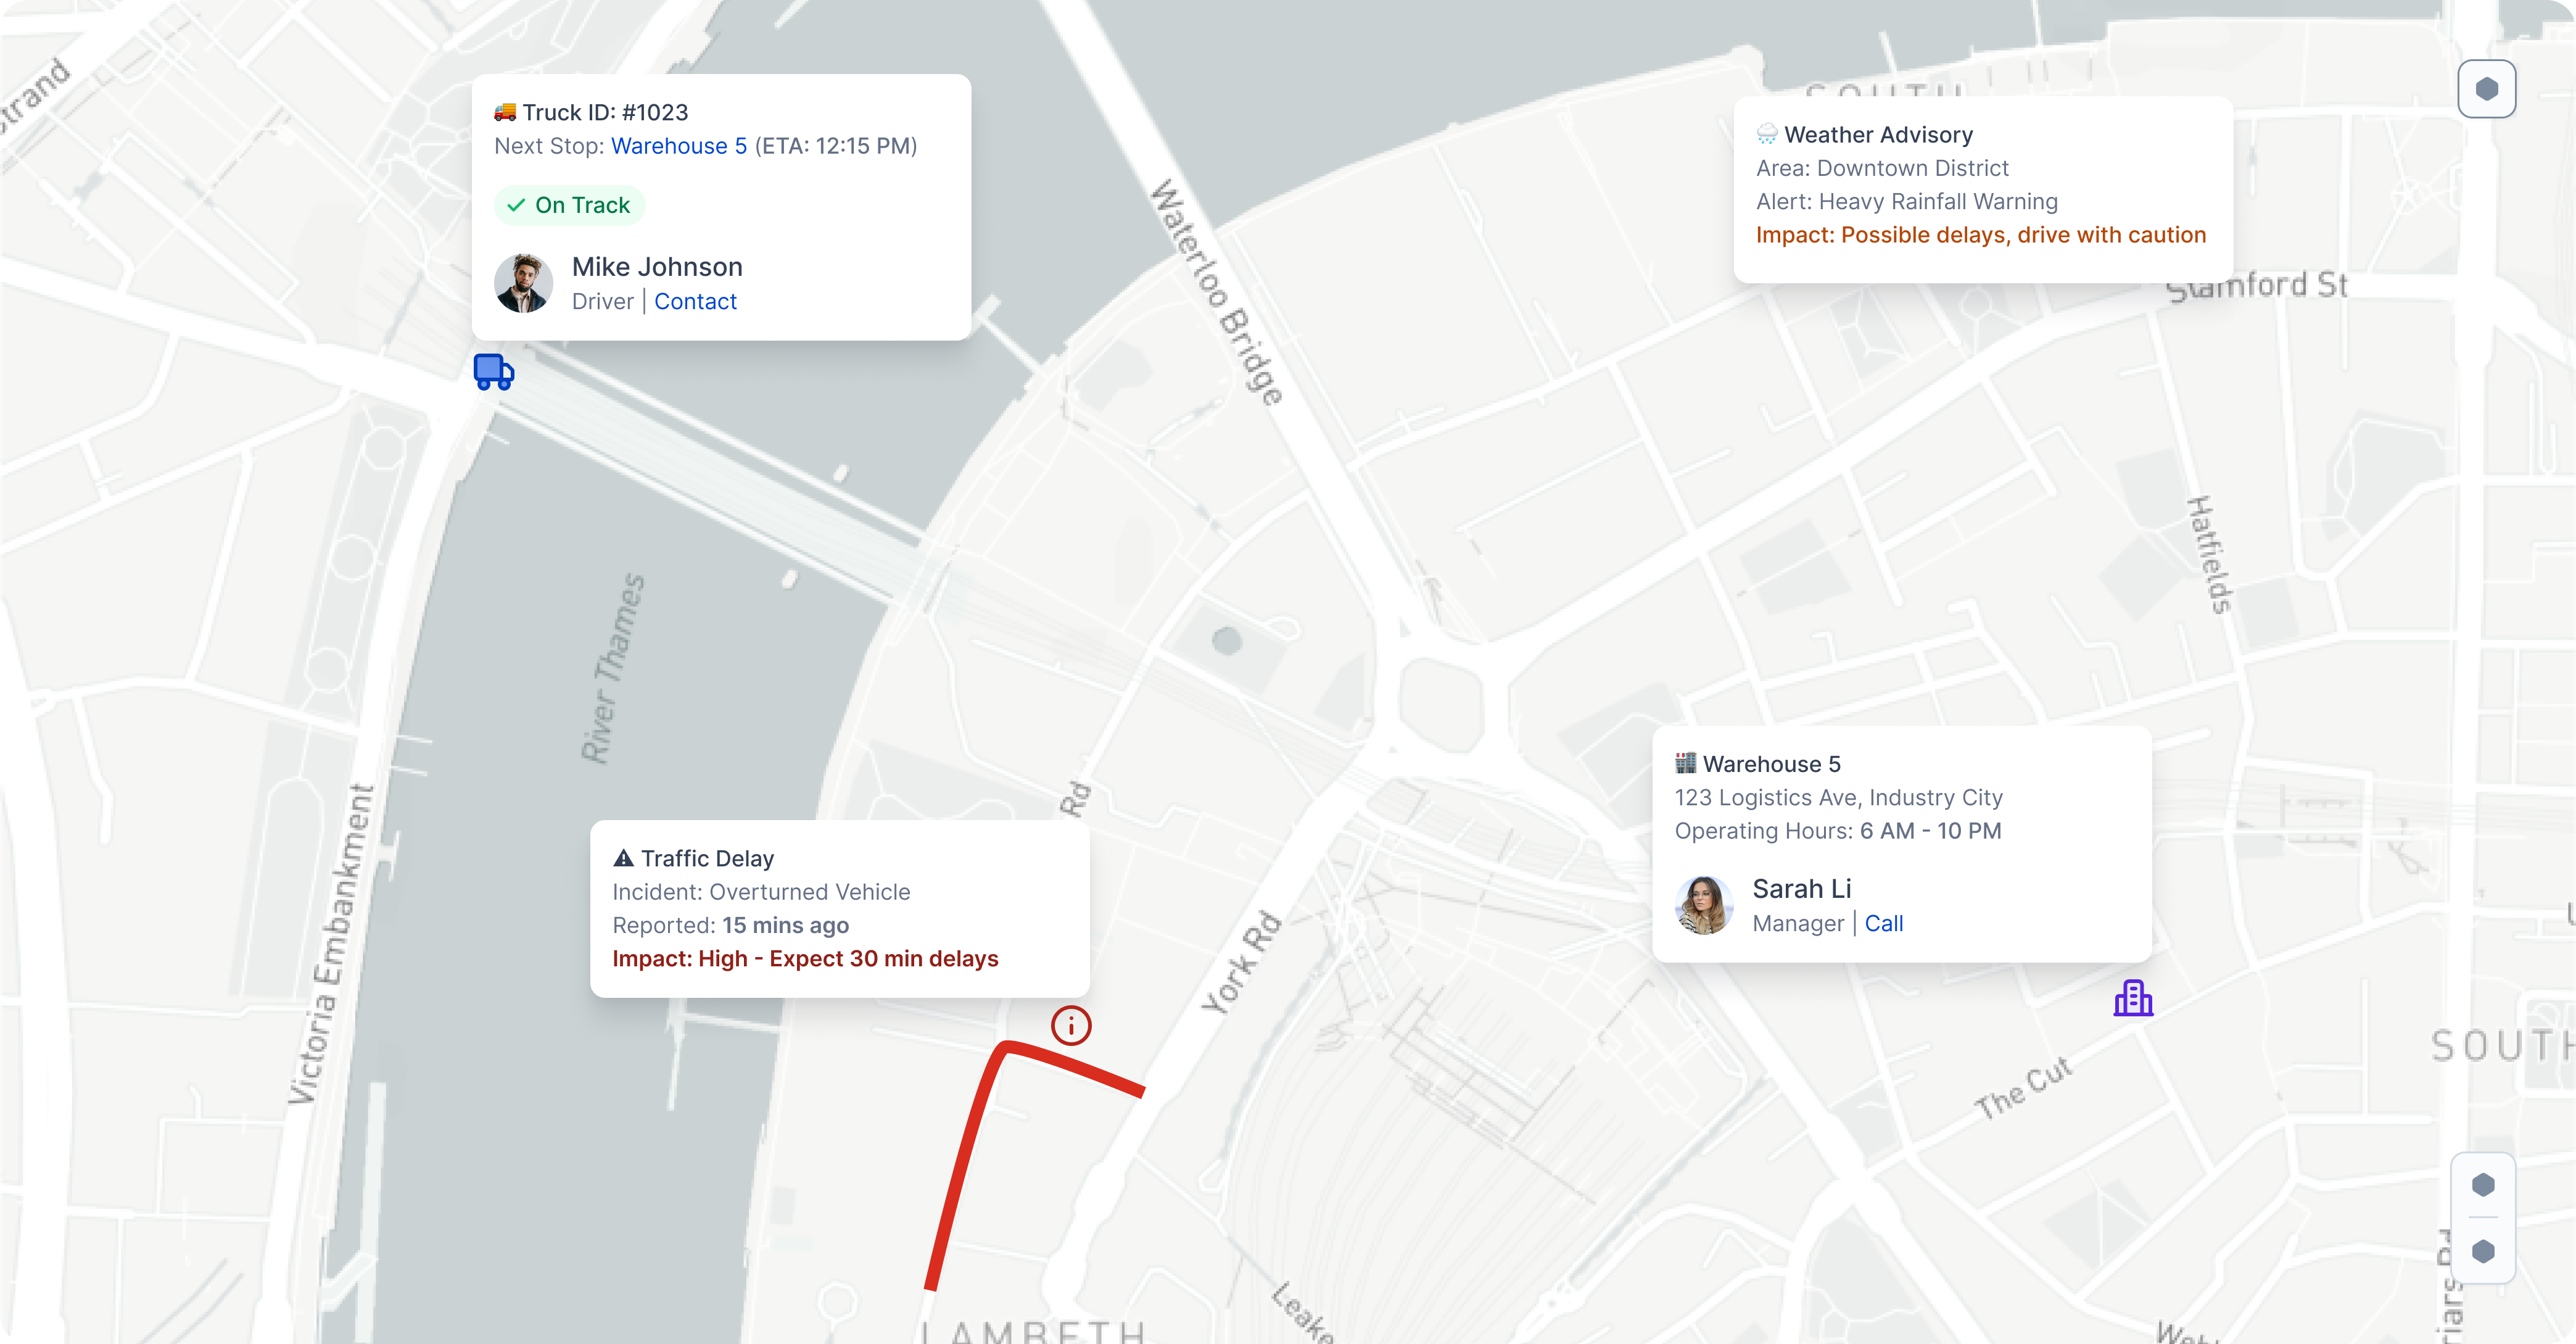Open the Warehouse 5 link in truck card
This screenshot has height=1344, width=2576.
[679, 146]
